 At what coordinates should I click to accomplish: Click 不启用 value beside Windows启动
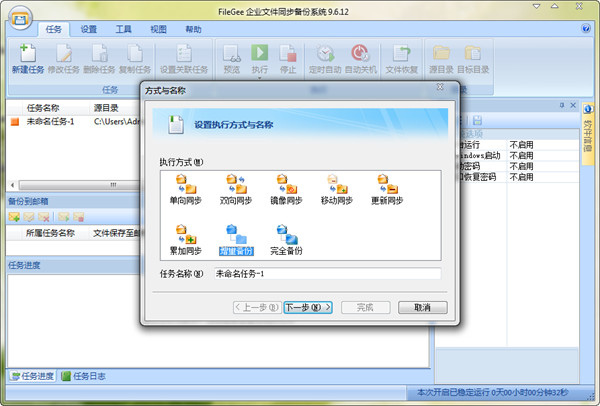pyautogui.click(x=521, y=155)
